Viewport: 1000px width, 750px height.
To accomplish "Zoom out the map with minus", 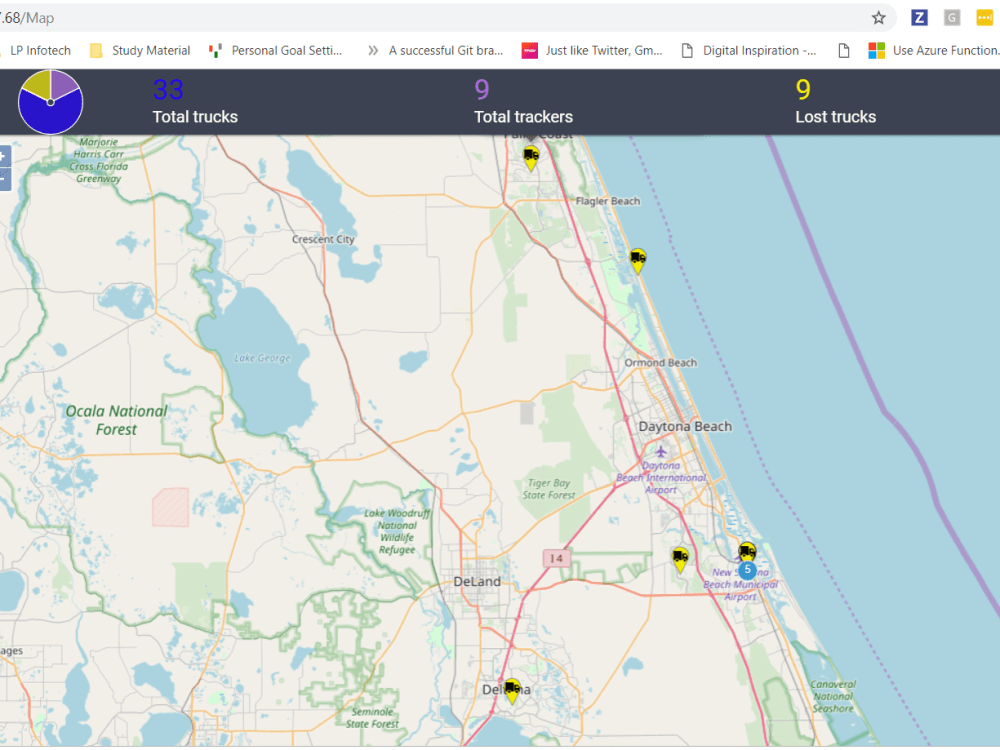I will [4, 179].
